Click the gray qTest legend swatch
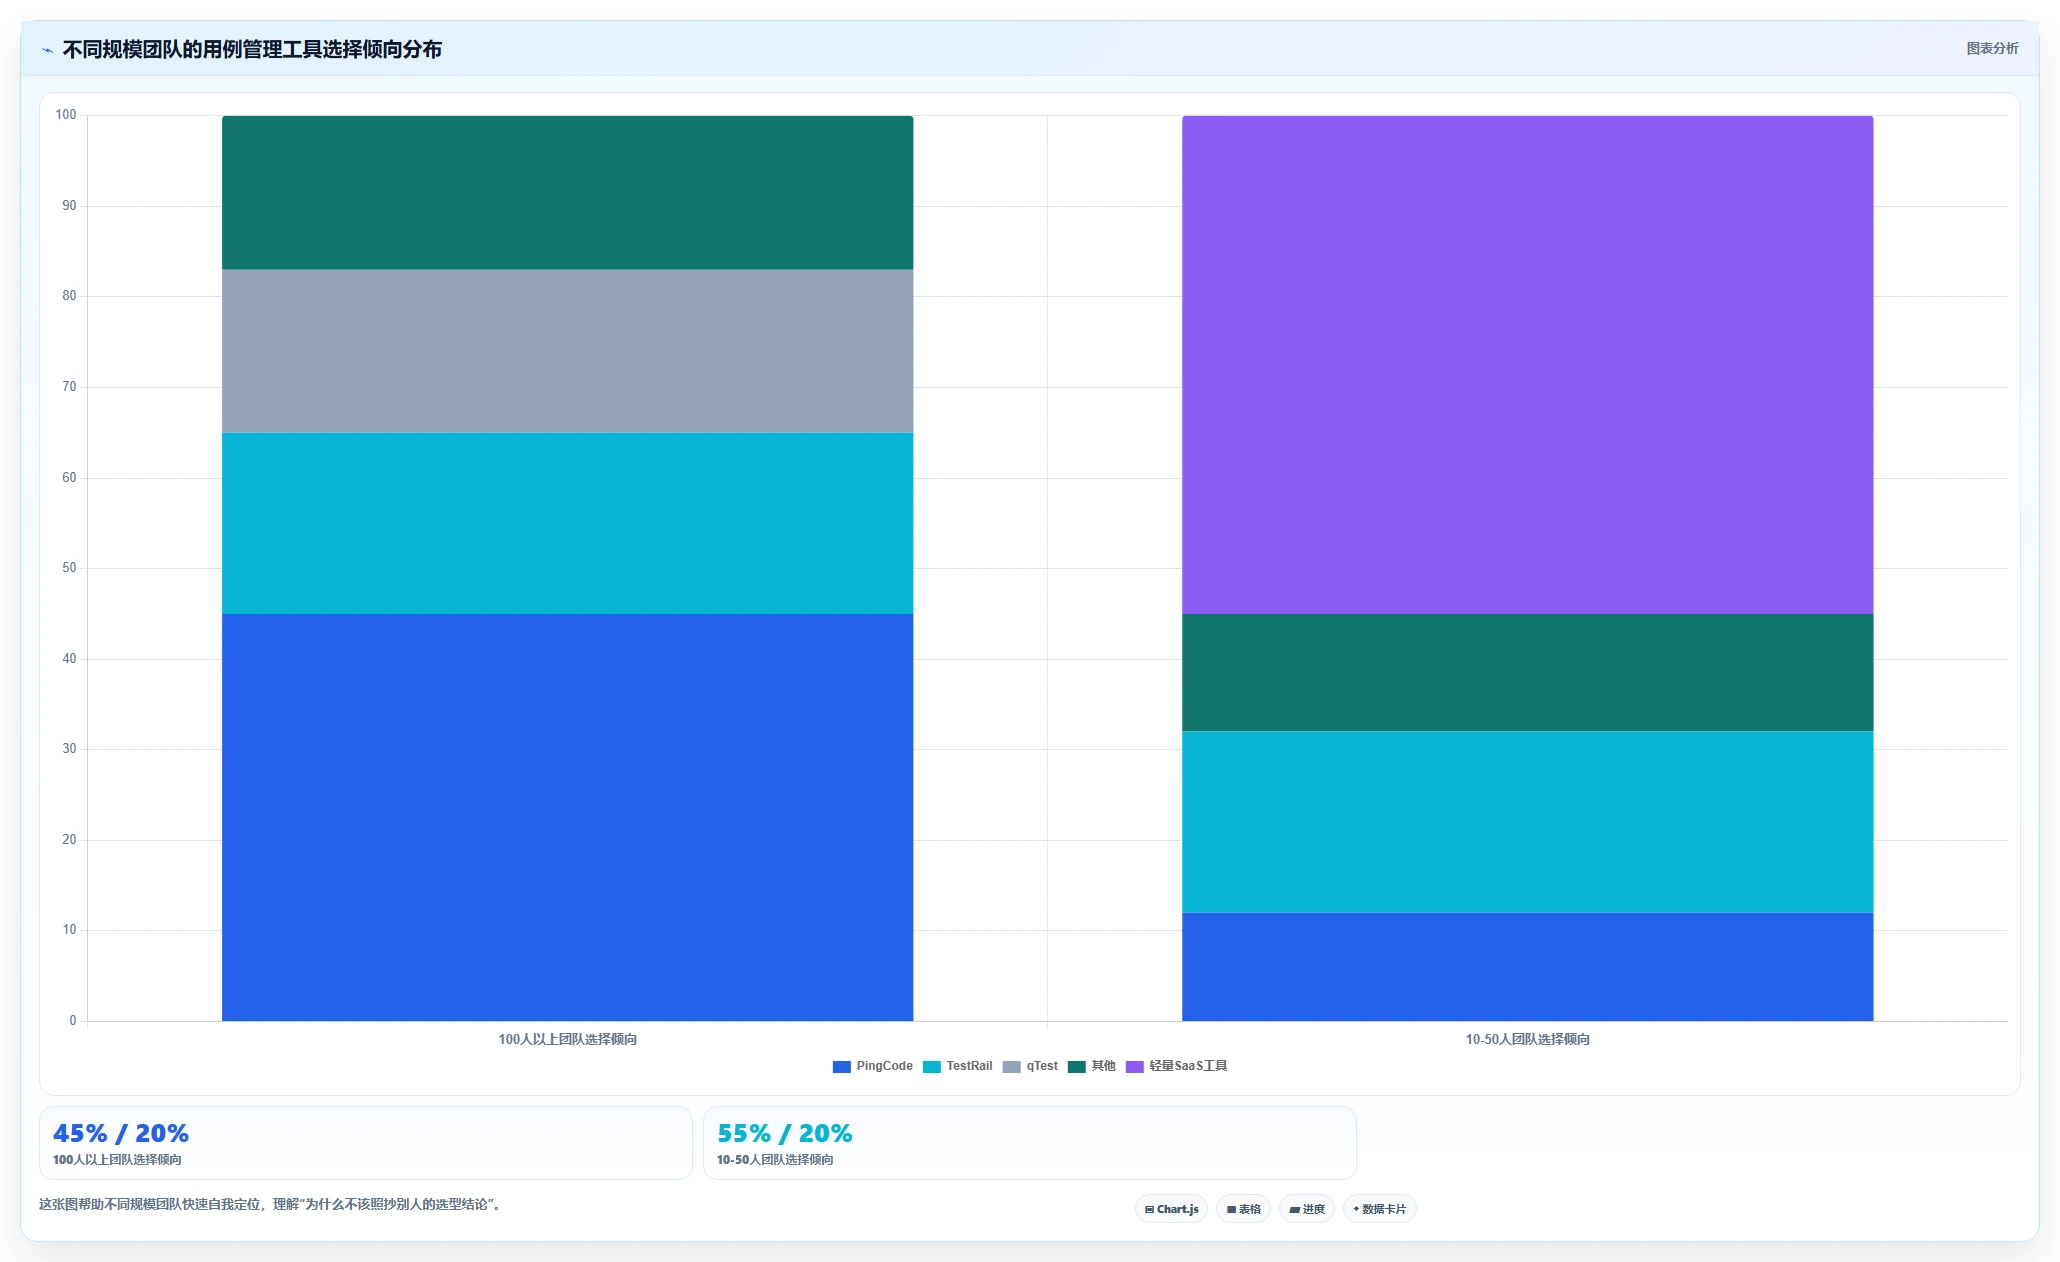Viewport: 2060px width, 1262px height. [x=1011, y=1067]
